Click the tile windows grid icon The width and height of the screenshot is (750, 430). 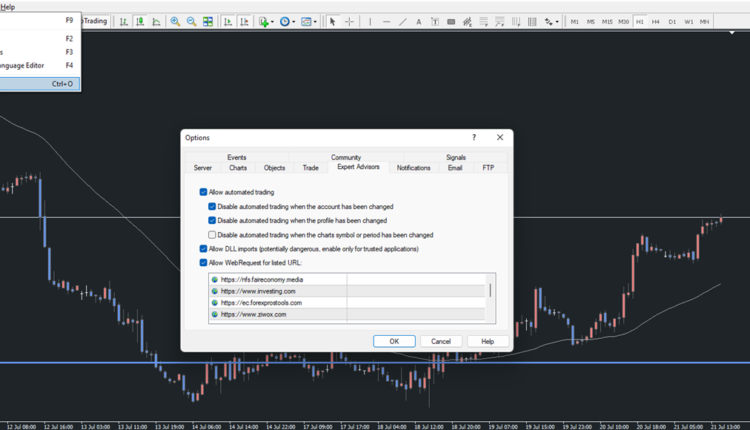[208, 21]
